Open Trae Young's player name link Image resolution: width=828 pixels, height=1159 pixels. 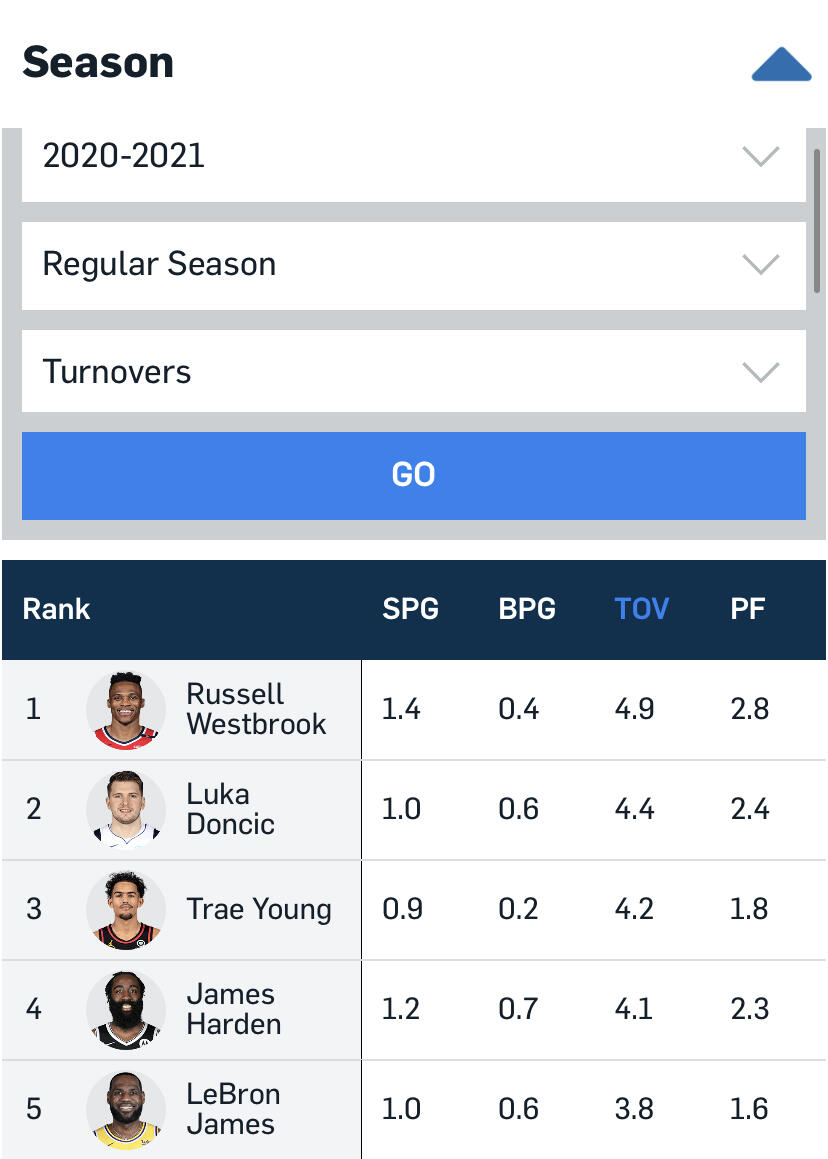258,909
